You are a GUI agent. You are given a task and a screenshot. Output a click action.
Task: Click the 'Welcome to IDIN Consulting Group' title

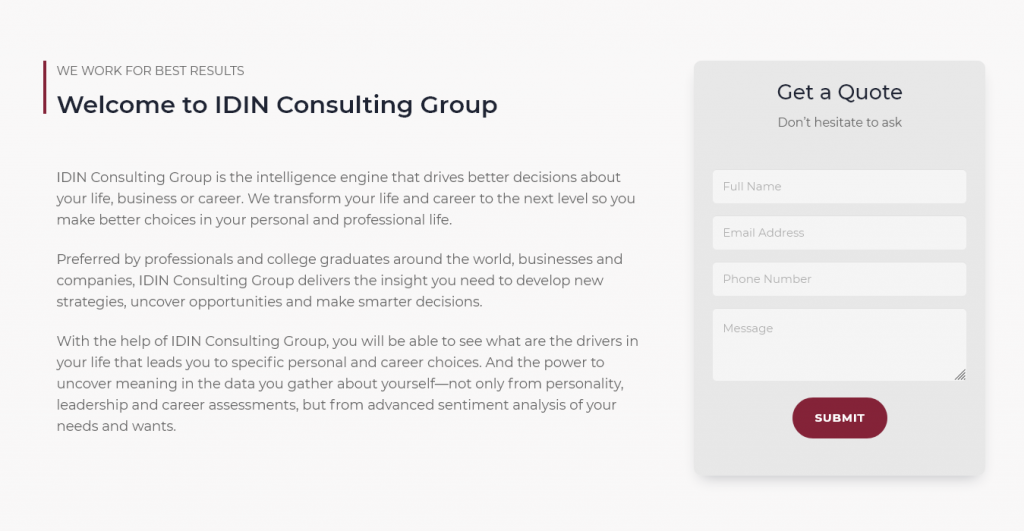(277, 105)
